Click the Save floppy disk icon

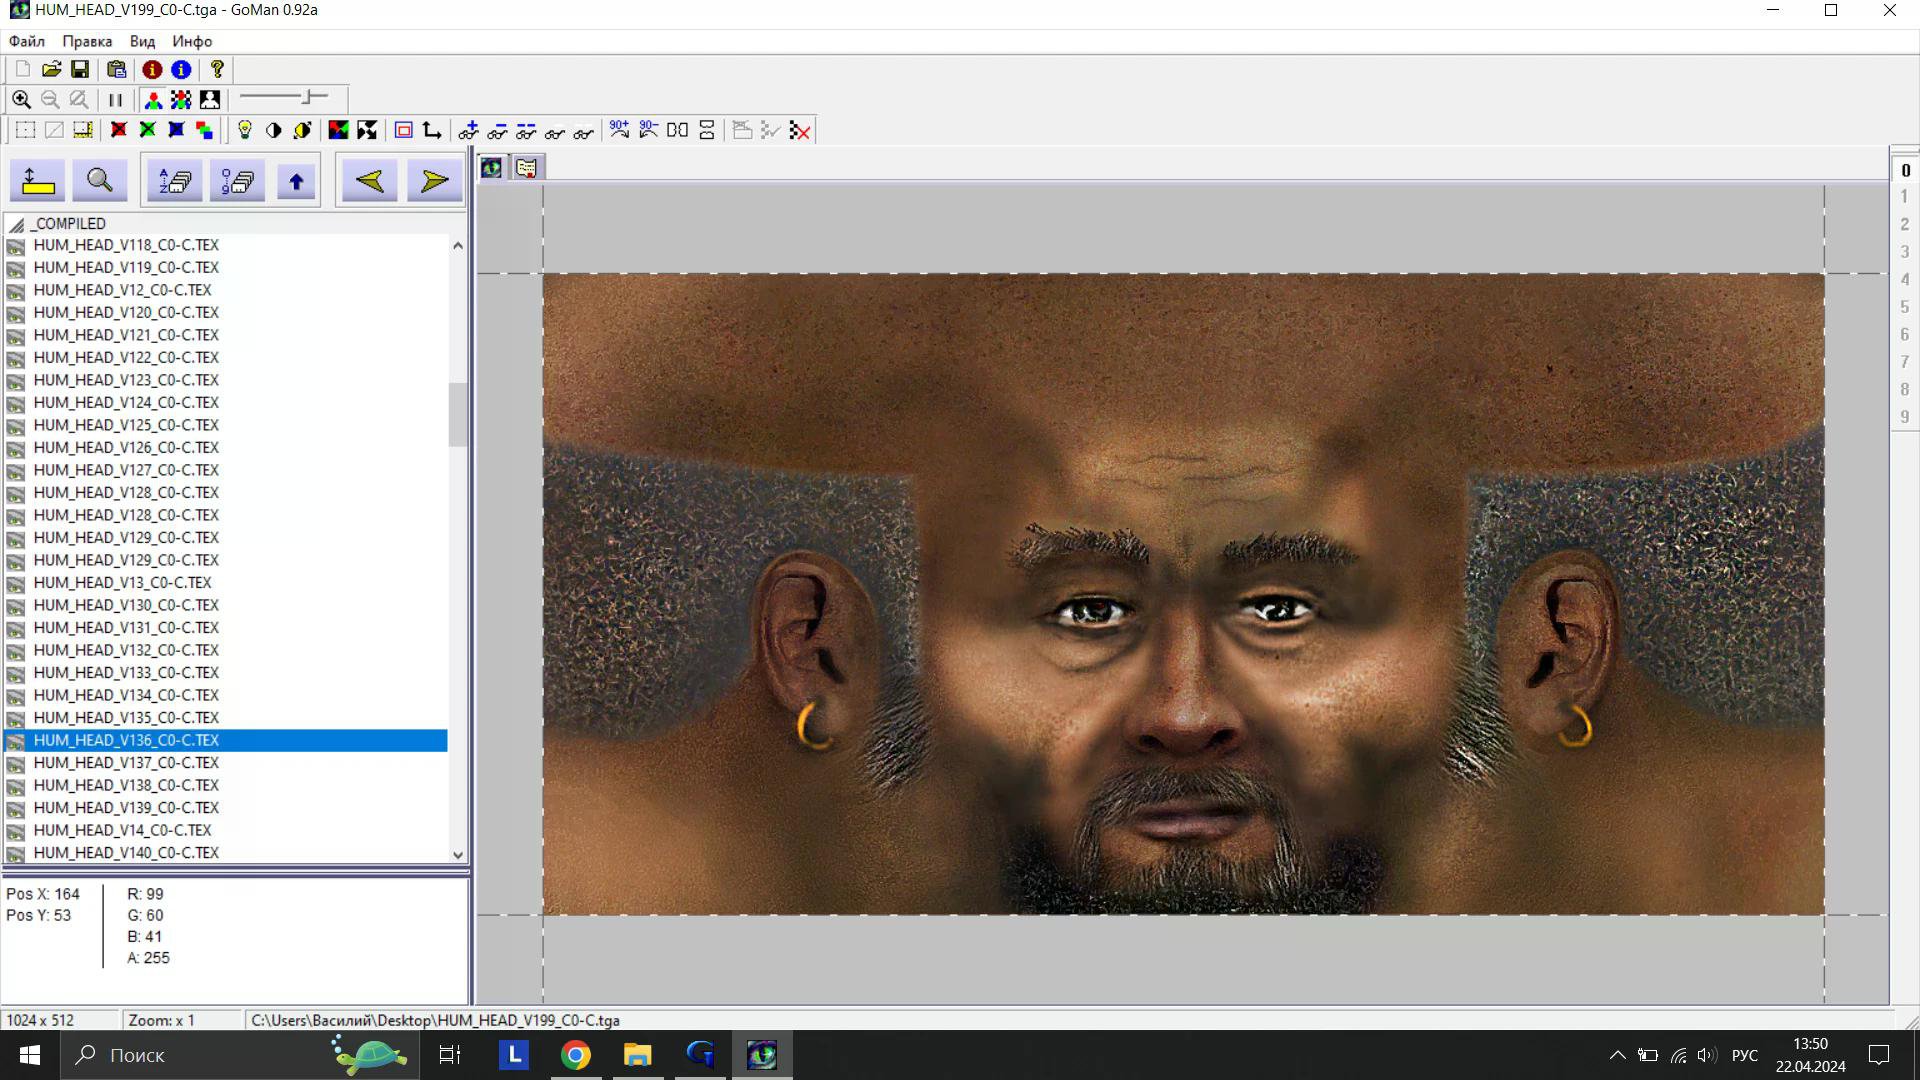(x=80, y=69)
